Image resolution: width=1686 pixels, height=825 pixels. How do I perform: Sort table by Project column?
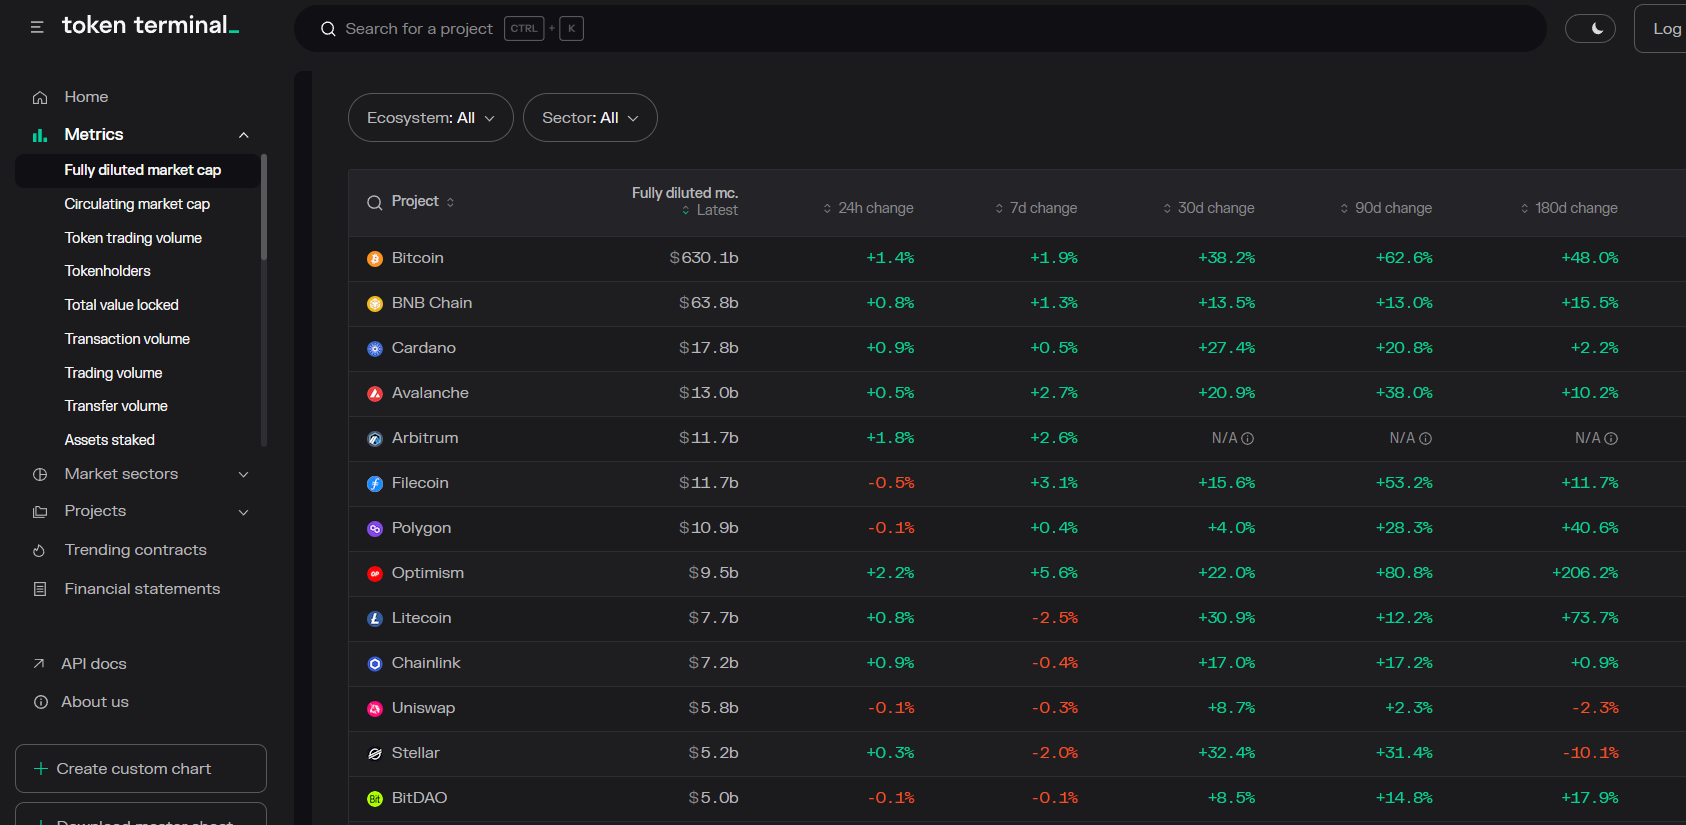[423, 202]
